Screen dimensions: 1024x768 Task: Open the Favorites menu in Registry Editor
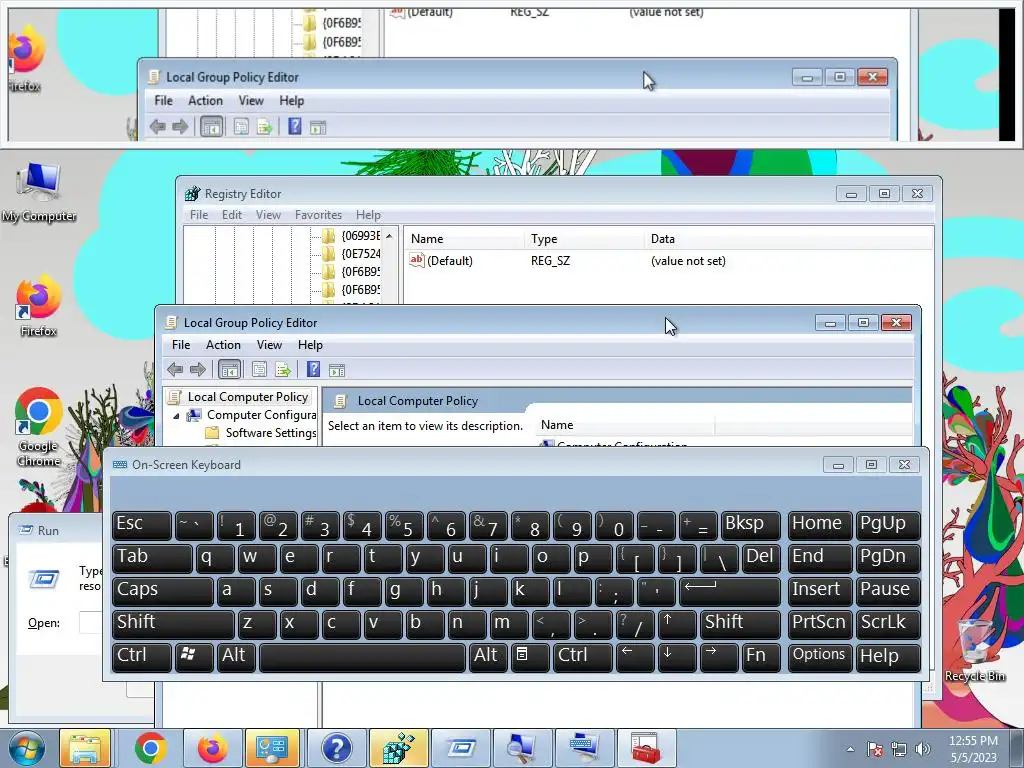point(318,215)
